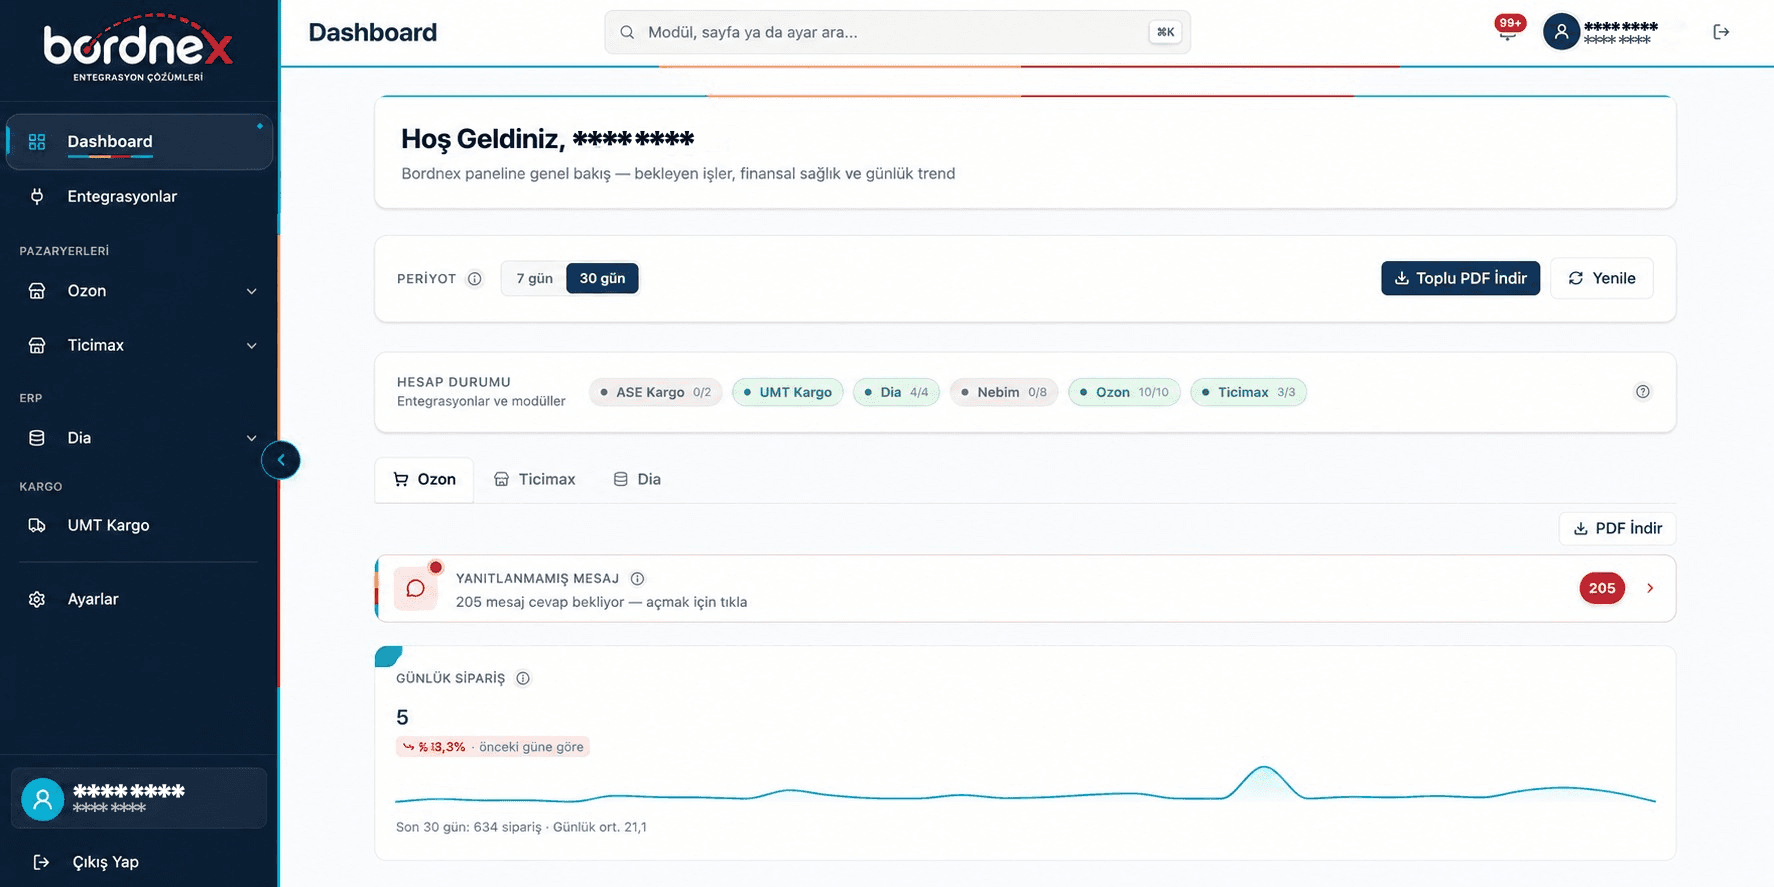The width and height of the screenshot is (1774, 887).
Task: Open UMT Kargo in the sidebar
Action: [139, 525]
